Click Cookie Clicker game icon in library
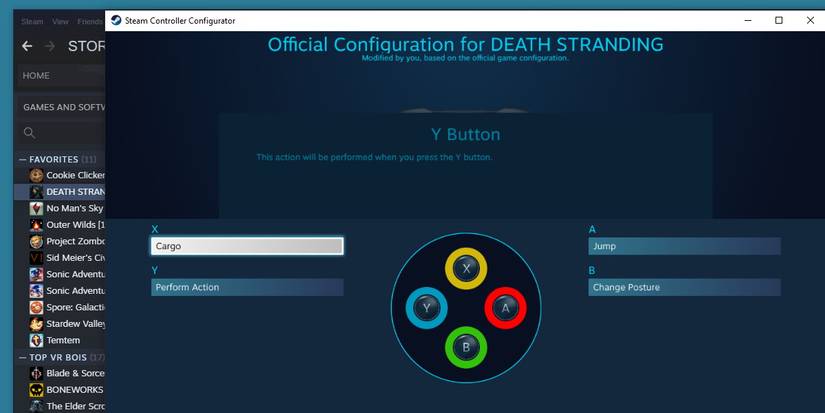Viewport: 825px width, 413px height. tap(36, 175)
